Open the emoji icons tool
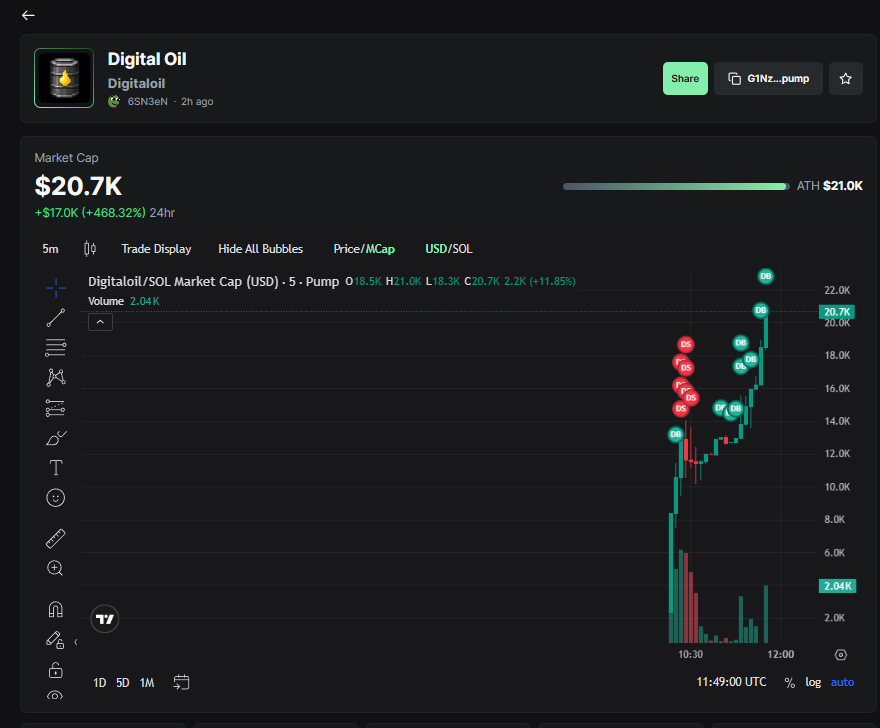The image size is (880, 728). click(x=56, y=498)
